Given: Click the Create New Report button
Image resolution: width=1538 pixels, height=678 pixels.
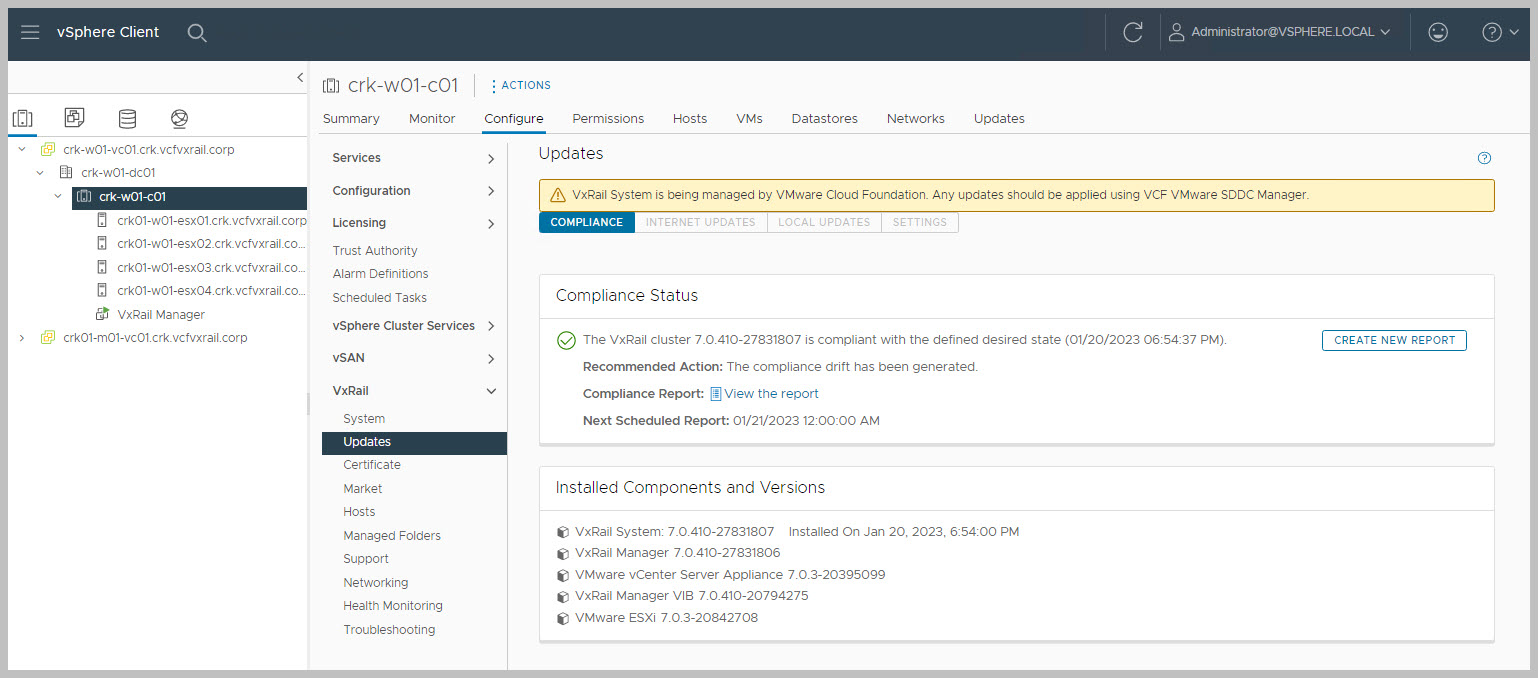Looking at the screenshot, I should click(1394, 340).
